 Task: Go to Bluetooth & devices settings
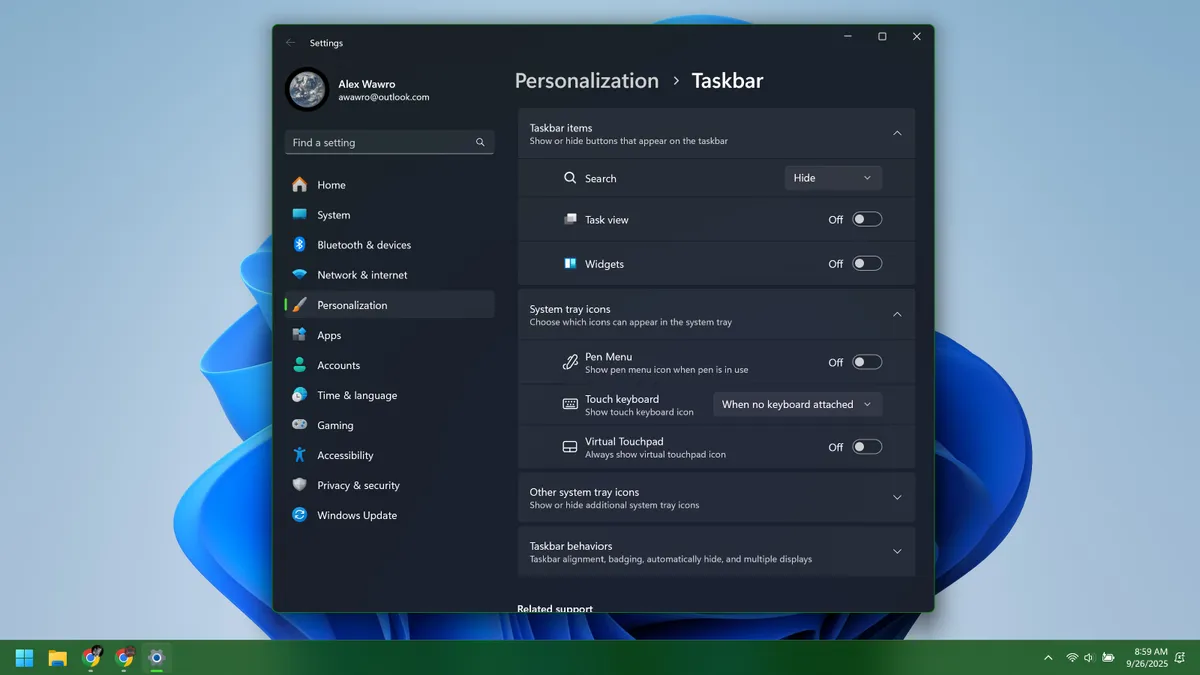tap(364, 245)
